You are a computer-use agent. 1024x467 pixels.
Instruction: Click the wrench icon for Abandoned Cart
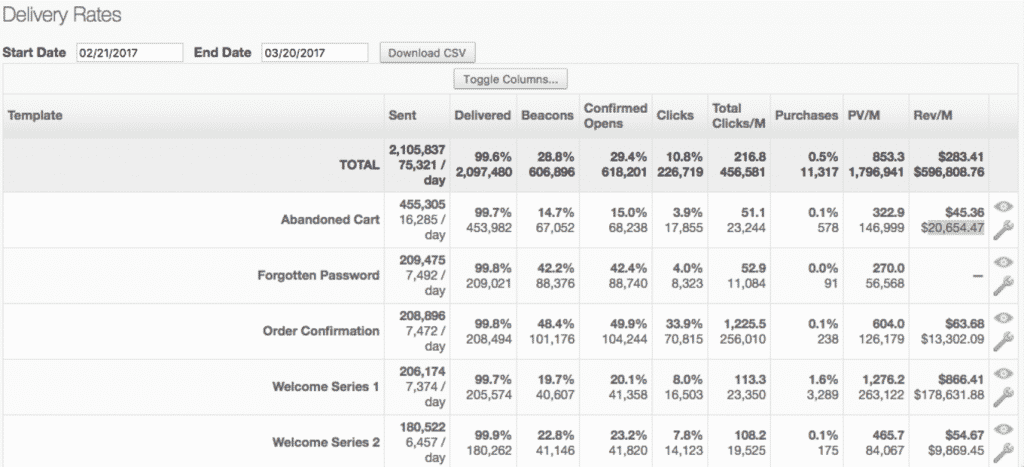click(x=1003, y=229)
